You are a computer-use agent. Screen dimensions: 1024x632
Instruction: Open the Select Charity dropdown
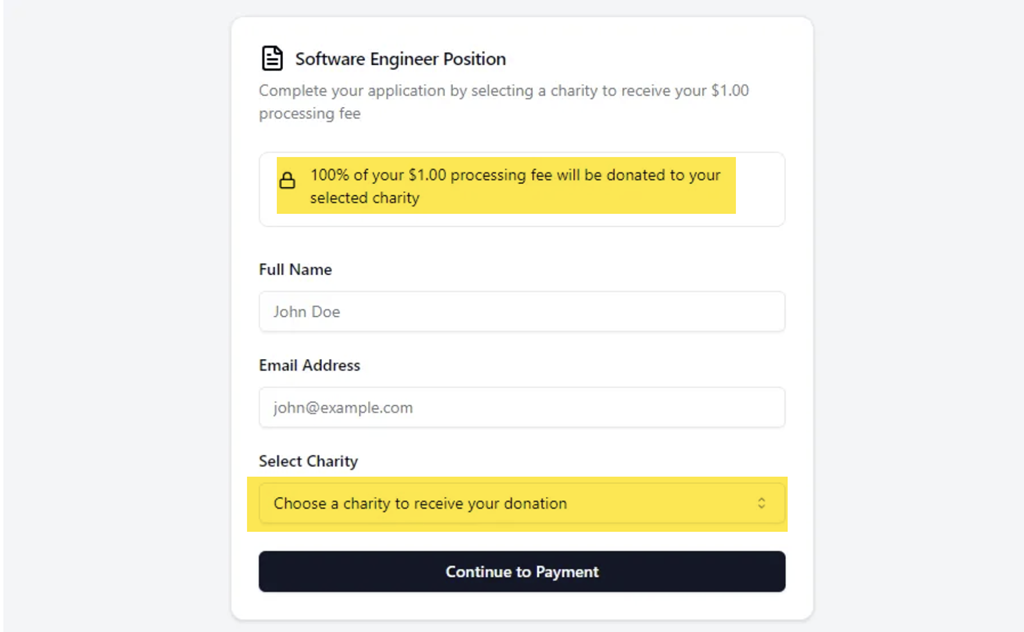(522, 503)
